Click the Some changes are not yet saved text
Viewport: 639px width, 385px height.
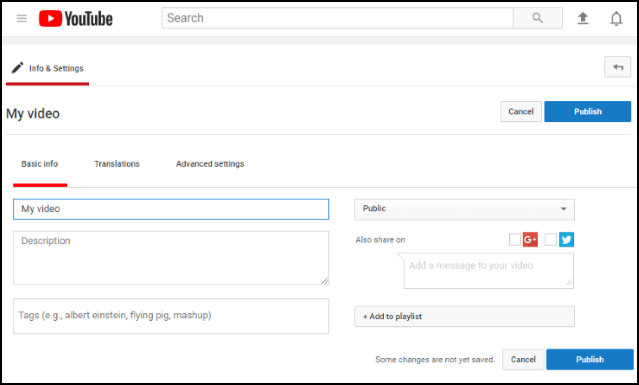click(x=435, y=359)
